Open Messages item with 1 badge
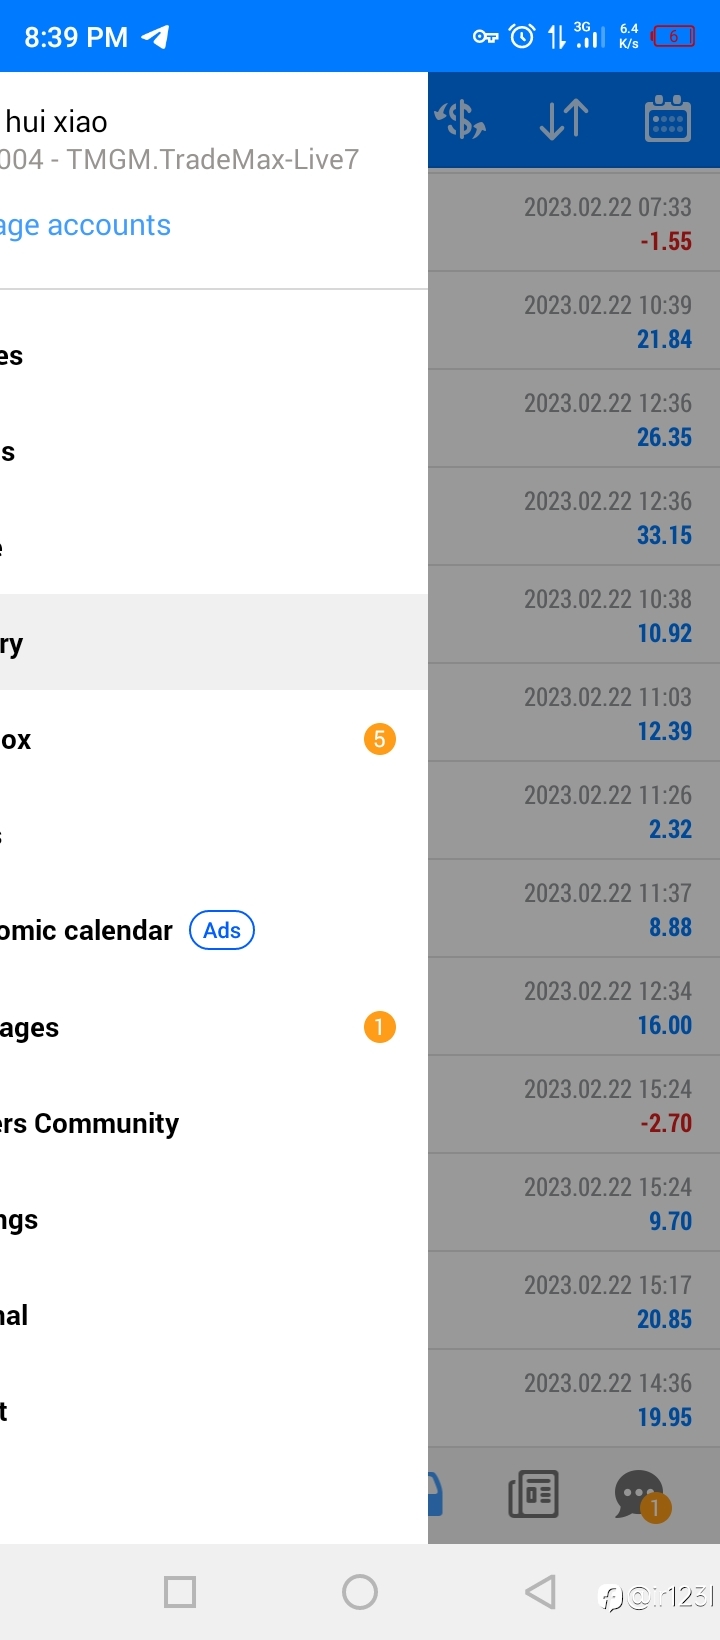 214,1027
